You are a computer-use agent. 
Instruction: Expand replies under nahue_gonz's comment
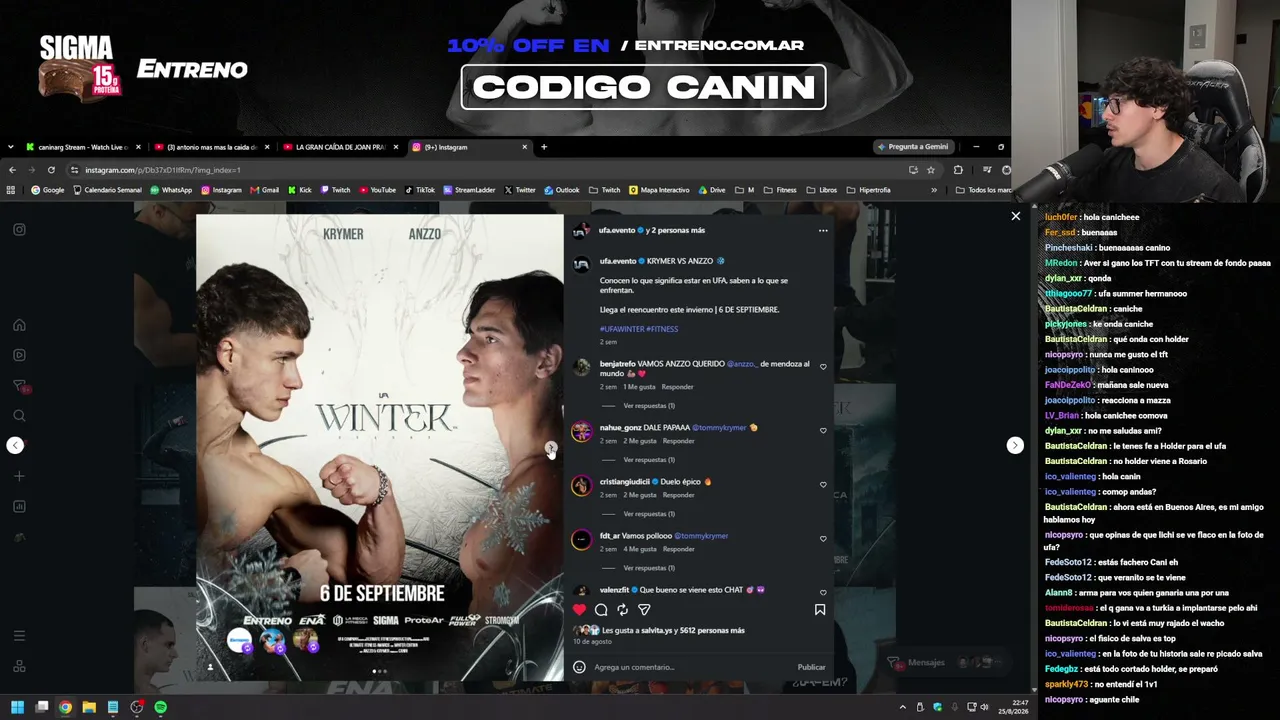[649, 460]
